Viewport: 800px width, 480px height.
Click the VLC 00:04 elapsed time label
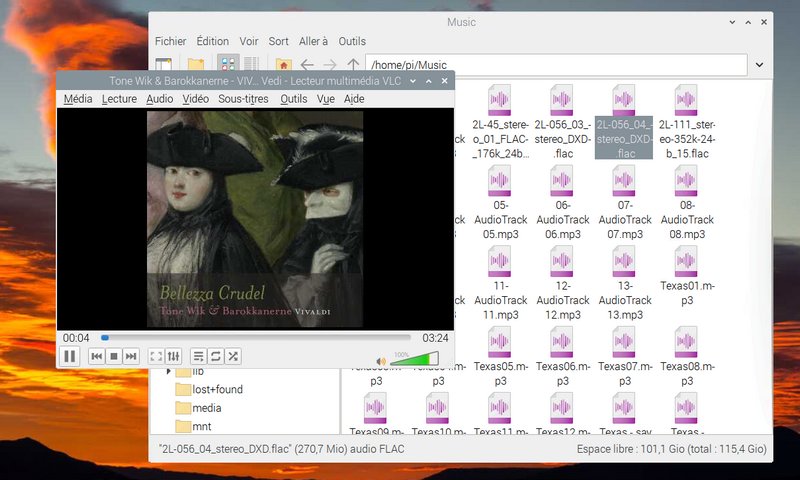(76, 338)
